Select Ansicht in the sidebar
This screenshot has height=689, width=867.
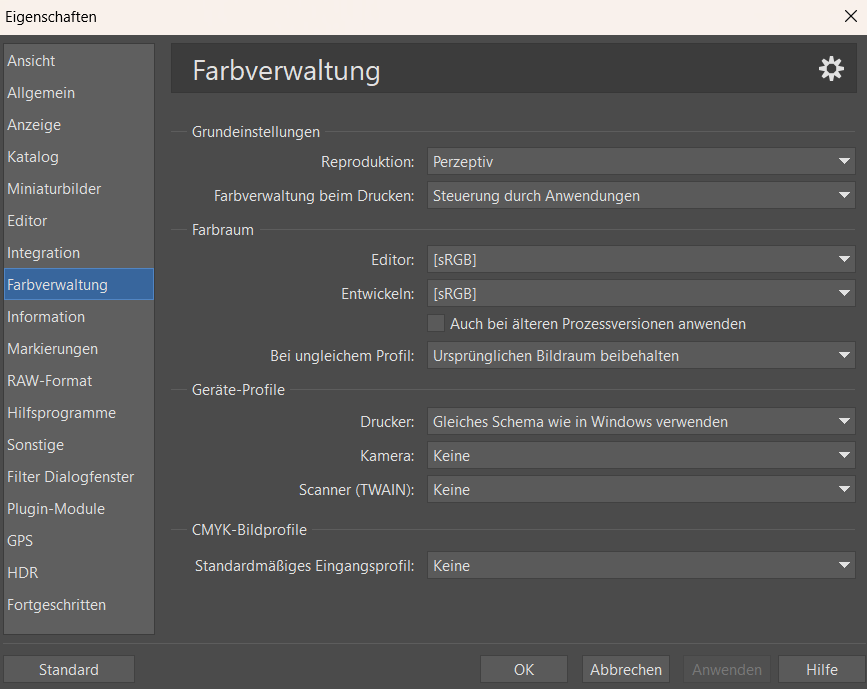[x=79, y=61]
